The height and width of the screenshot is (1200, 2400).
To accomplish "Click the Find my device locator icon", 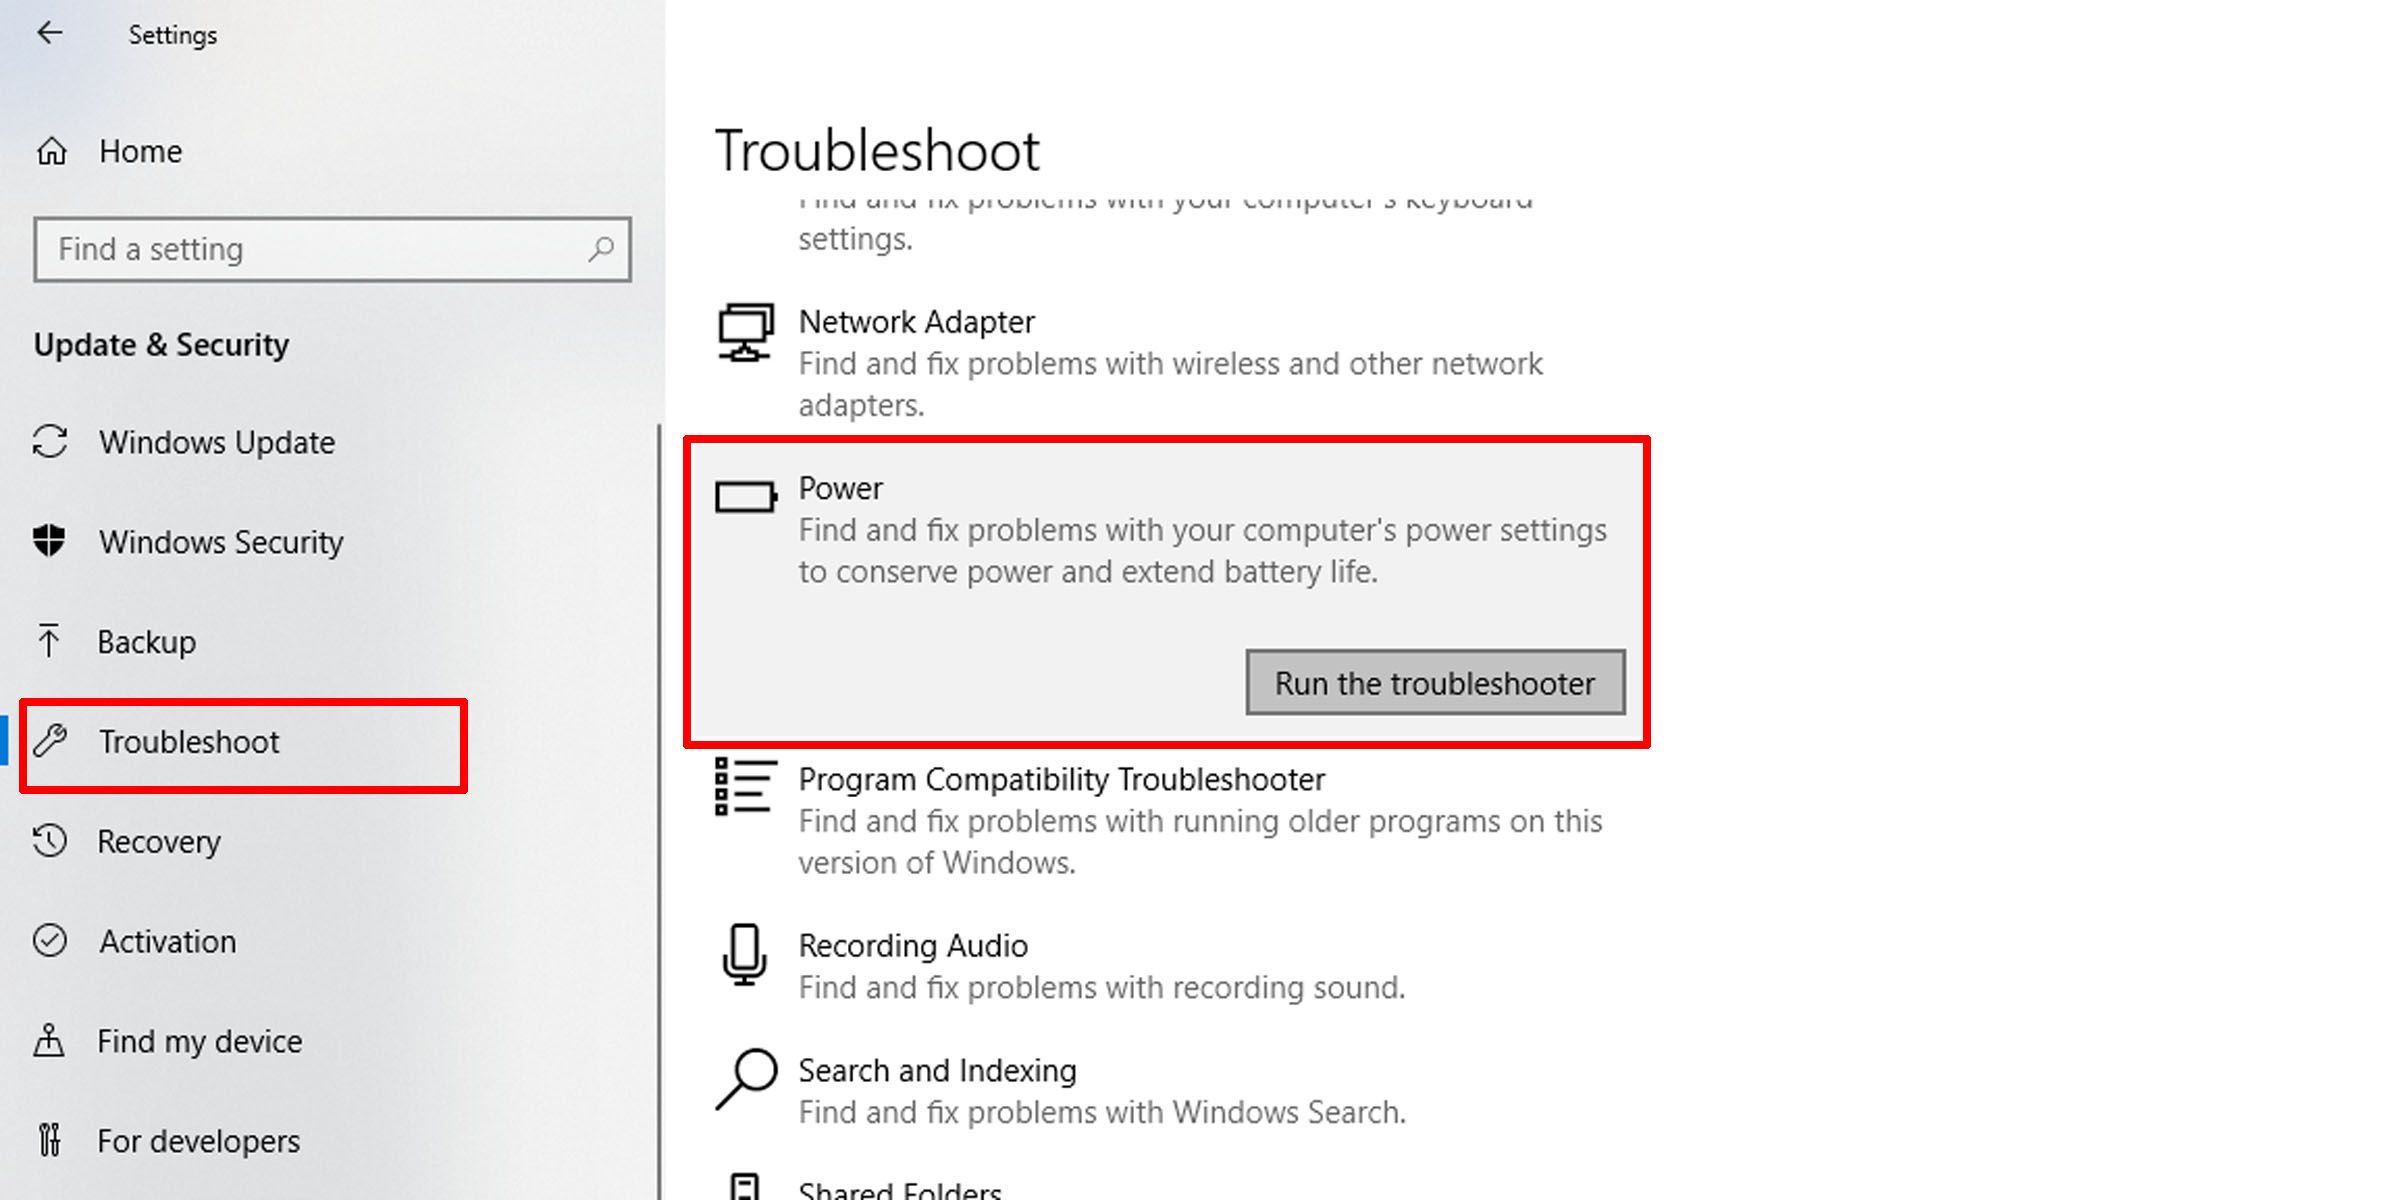I will pyautogui.click(x=50, y=1040).
